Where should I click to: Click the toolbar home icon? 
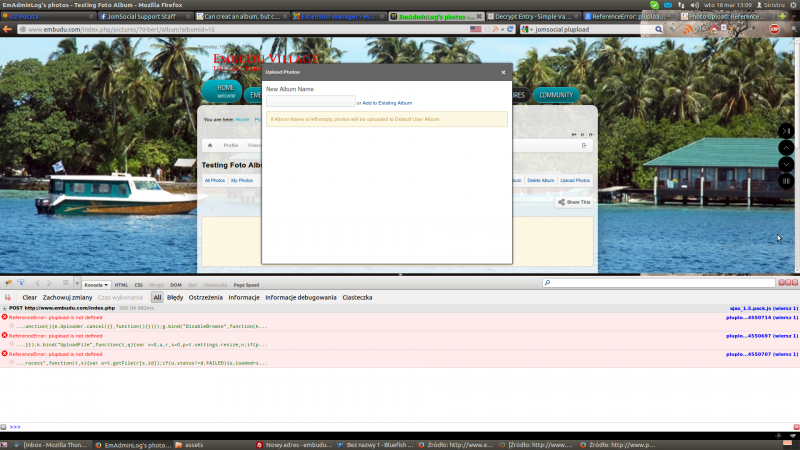click(210, 145)
